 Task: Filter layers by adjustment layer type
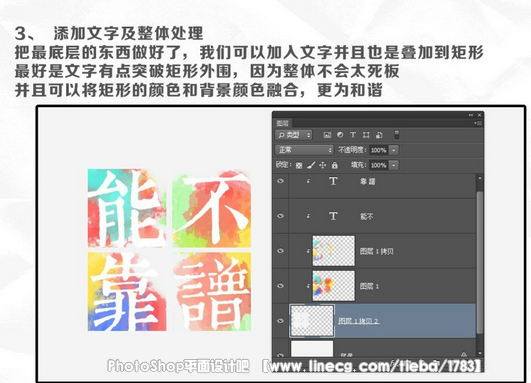340,135
